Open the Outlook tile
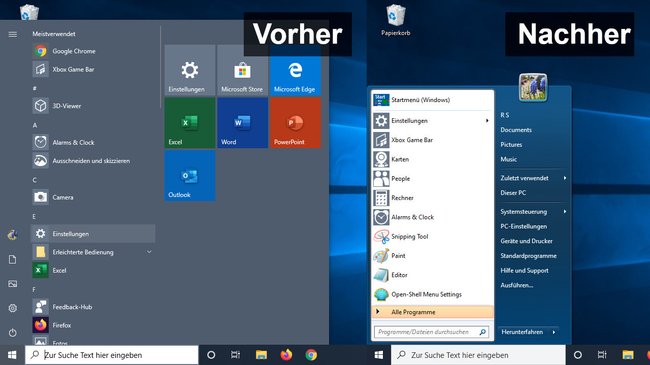Image resolution: width=650 pixels, height=365 pixels. click(190, 175)
